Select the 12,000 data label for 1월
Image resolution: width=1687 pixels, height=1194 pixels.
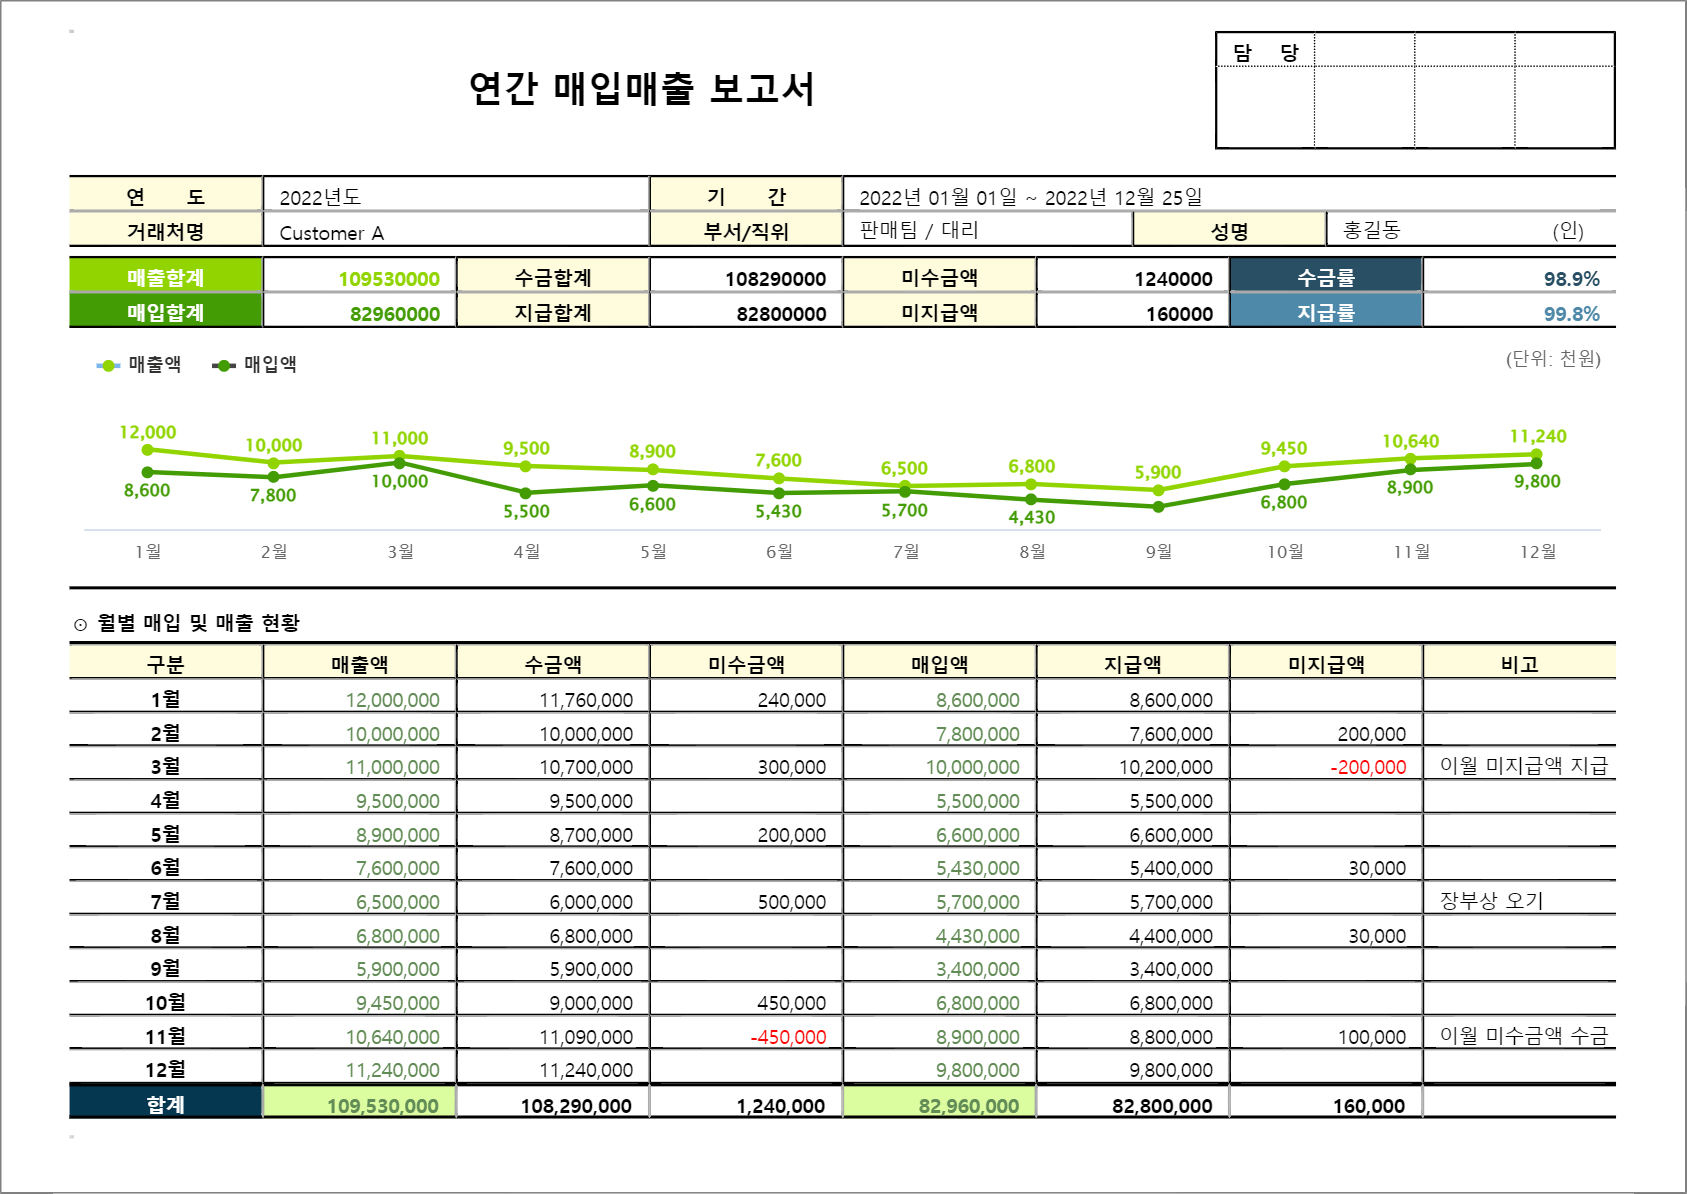coord(148,432)
